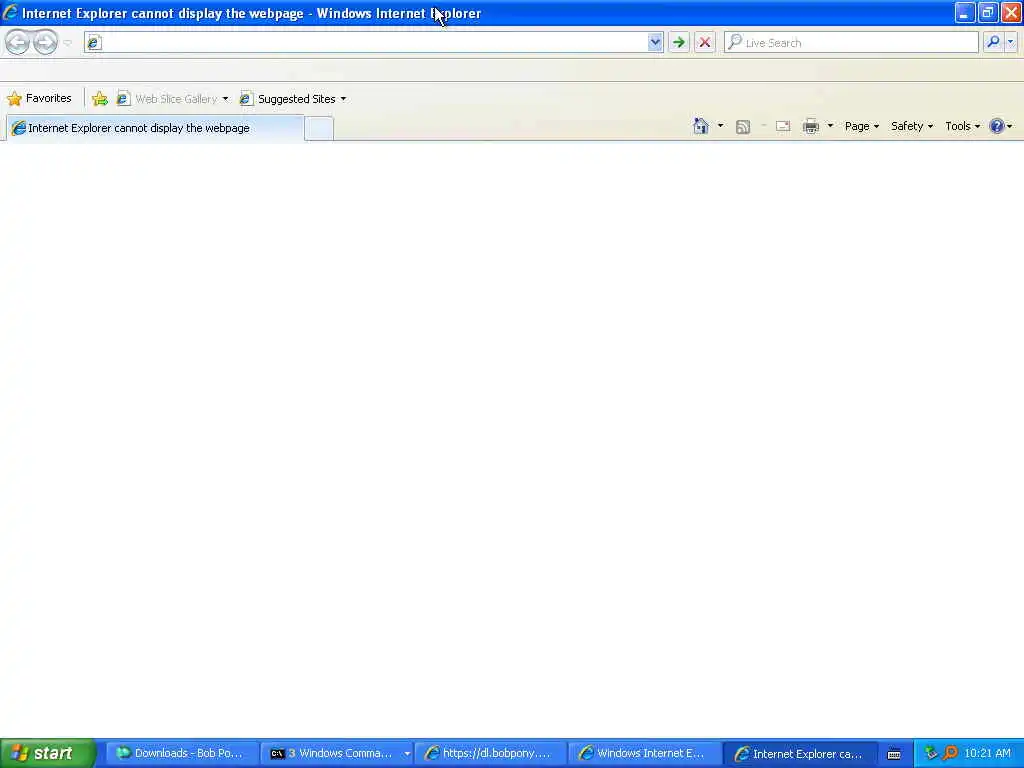Click the Print icon

[x=810, y=126]
